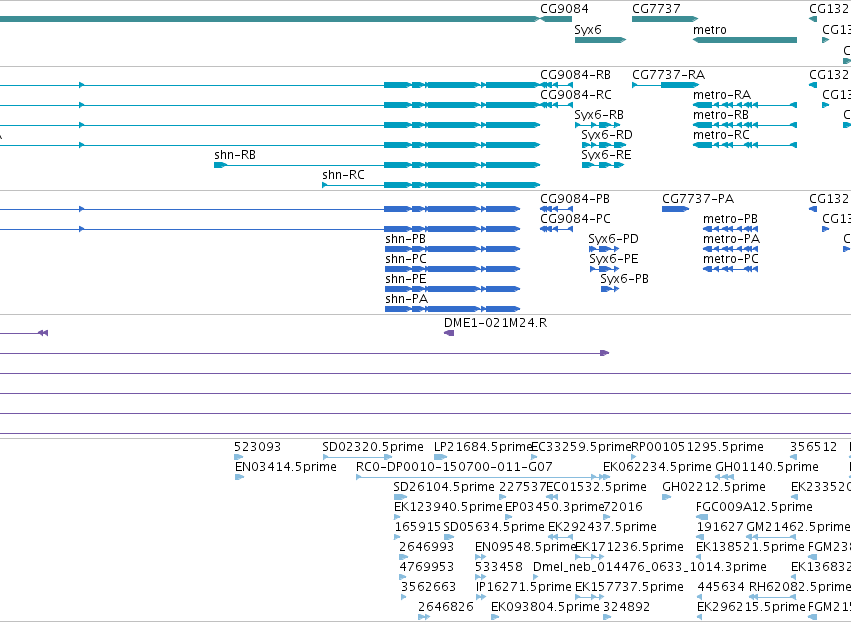Select the EK171236.5prime EST label
Screen dimensions: 851x622
coord(629,548)
